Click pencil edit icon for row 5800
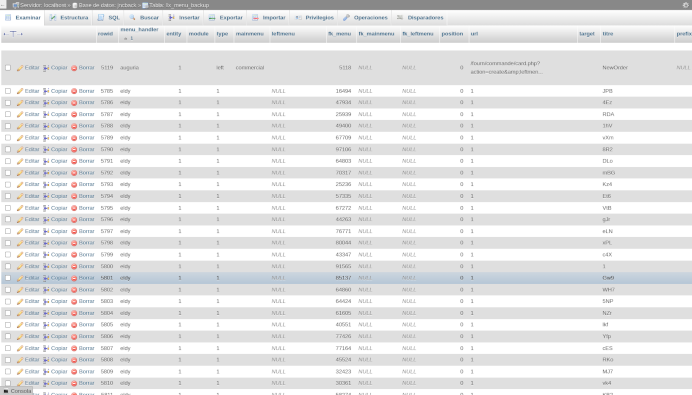 (20, 267)
